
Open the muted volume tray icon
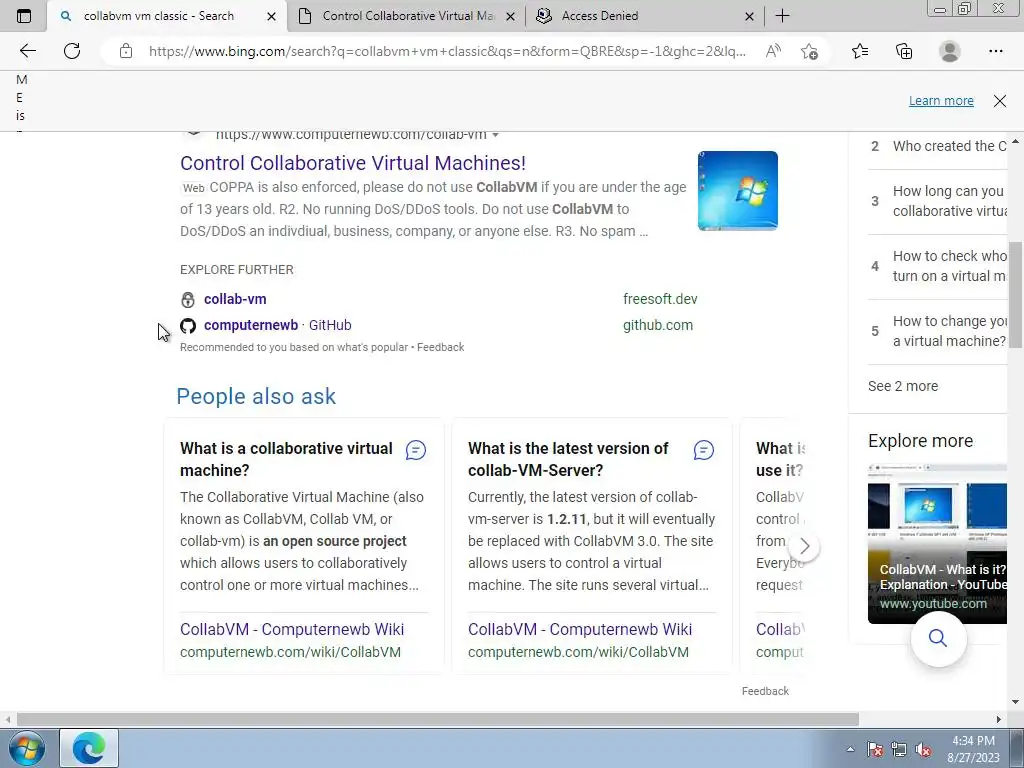pyautogui.click(x=923, y=749)
